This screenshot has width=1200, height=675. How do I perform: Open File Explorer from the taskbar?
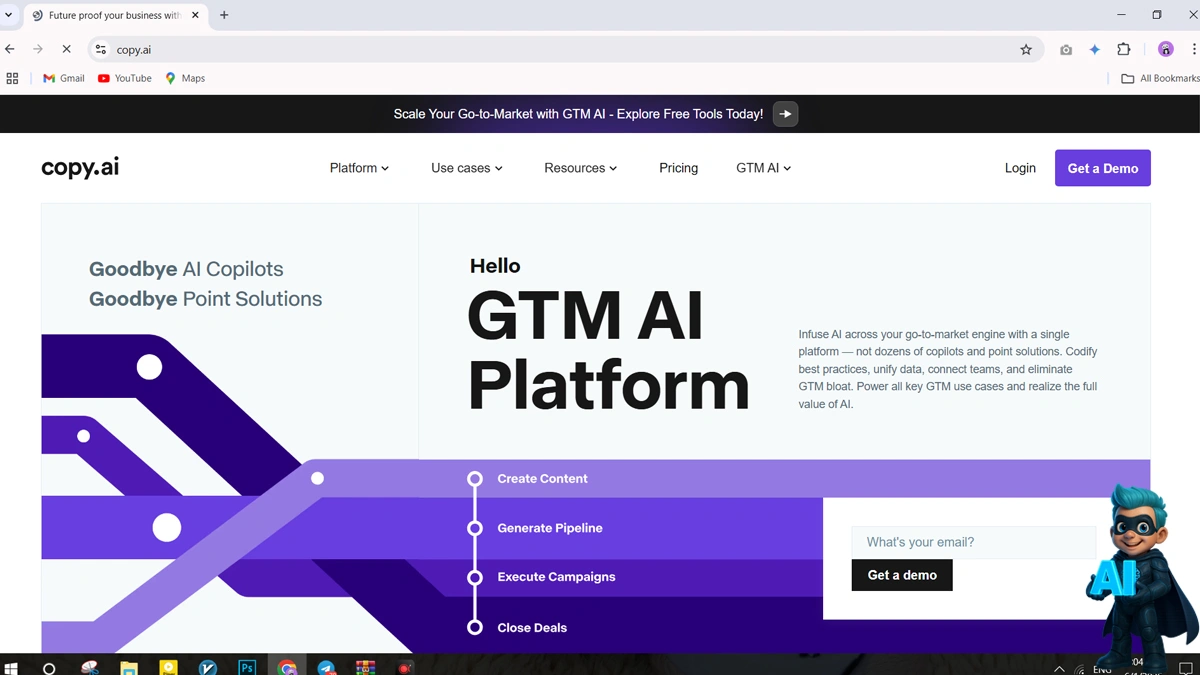(x=129, y=667)
